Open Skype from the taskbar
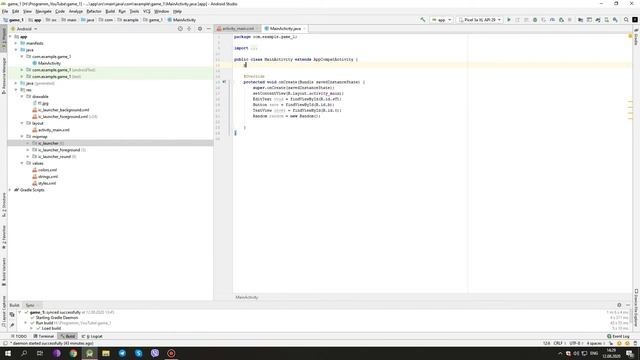640x360 pixels. [x=138, y=353]
